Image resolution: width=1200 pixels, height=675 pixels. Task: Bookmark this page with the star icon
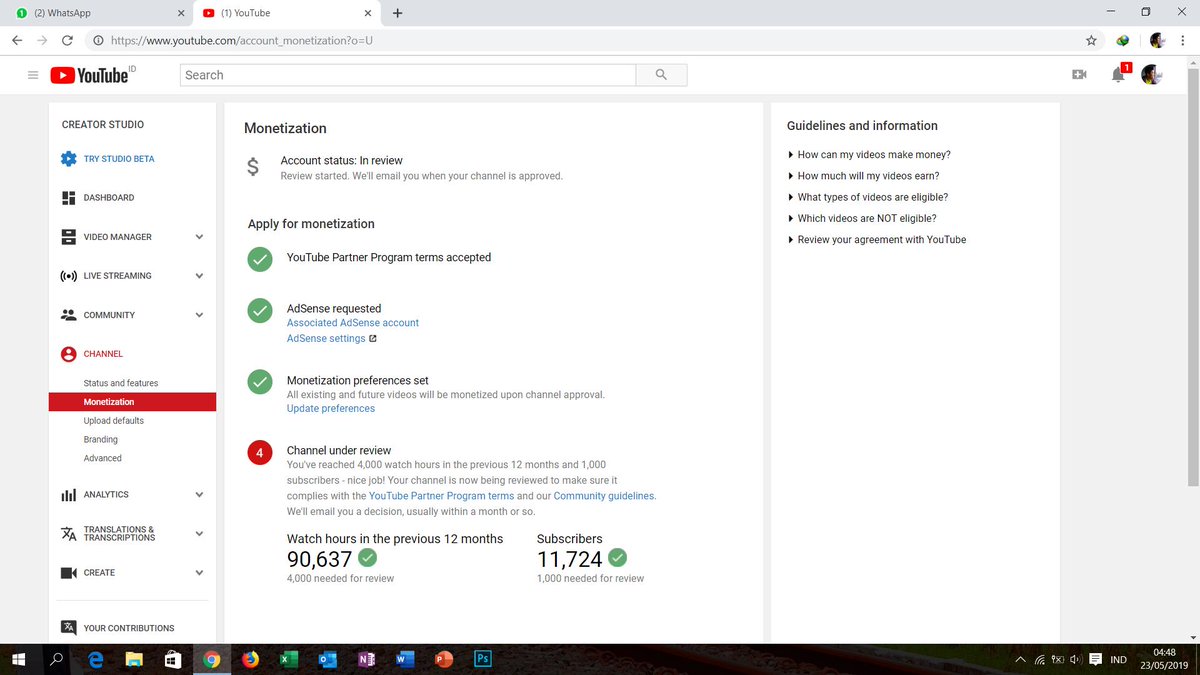1091,41
